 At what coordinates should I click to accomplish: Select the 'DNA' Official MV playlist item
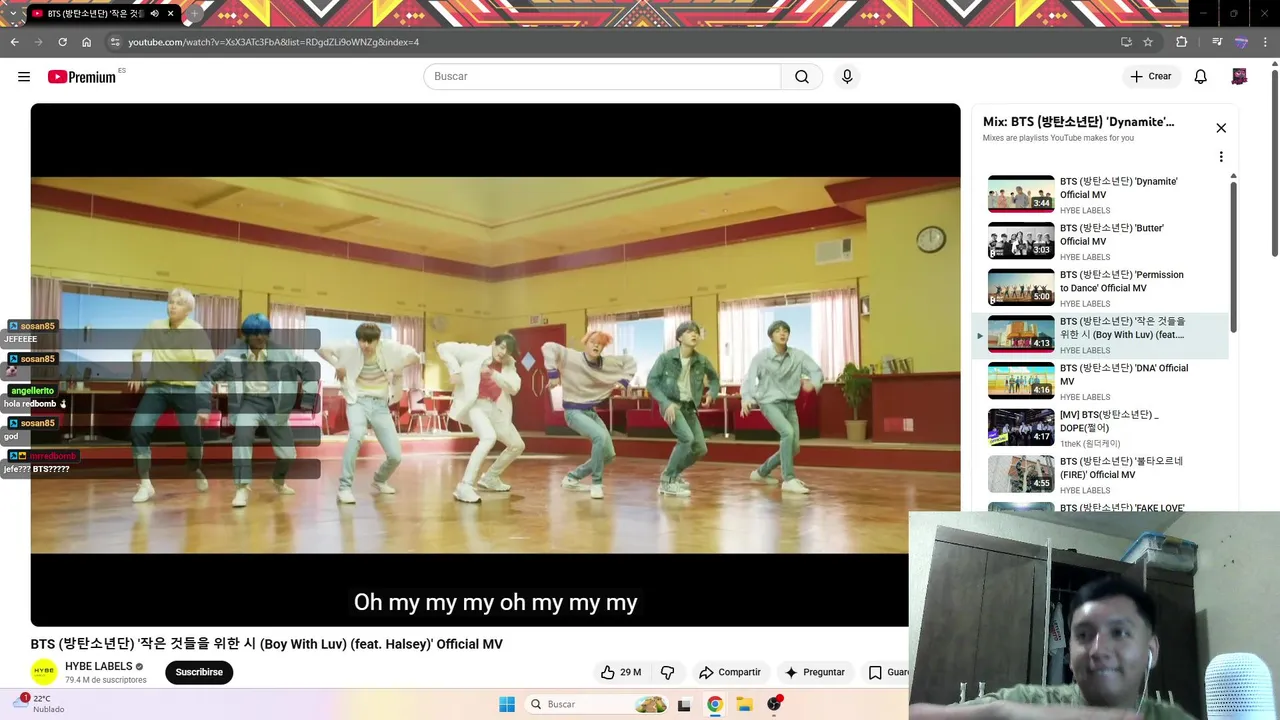coord(1100,382)
